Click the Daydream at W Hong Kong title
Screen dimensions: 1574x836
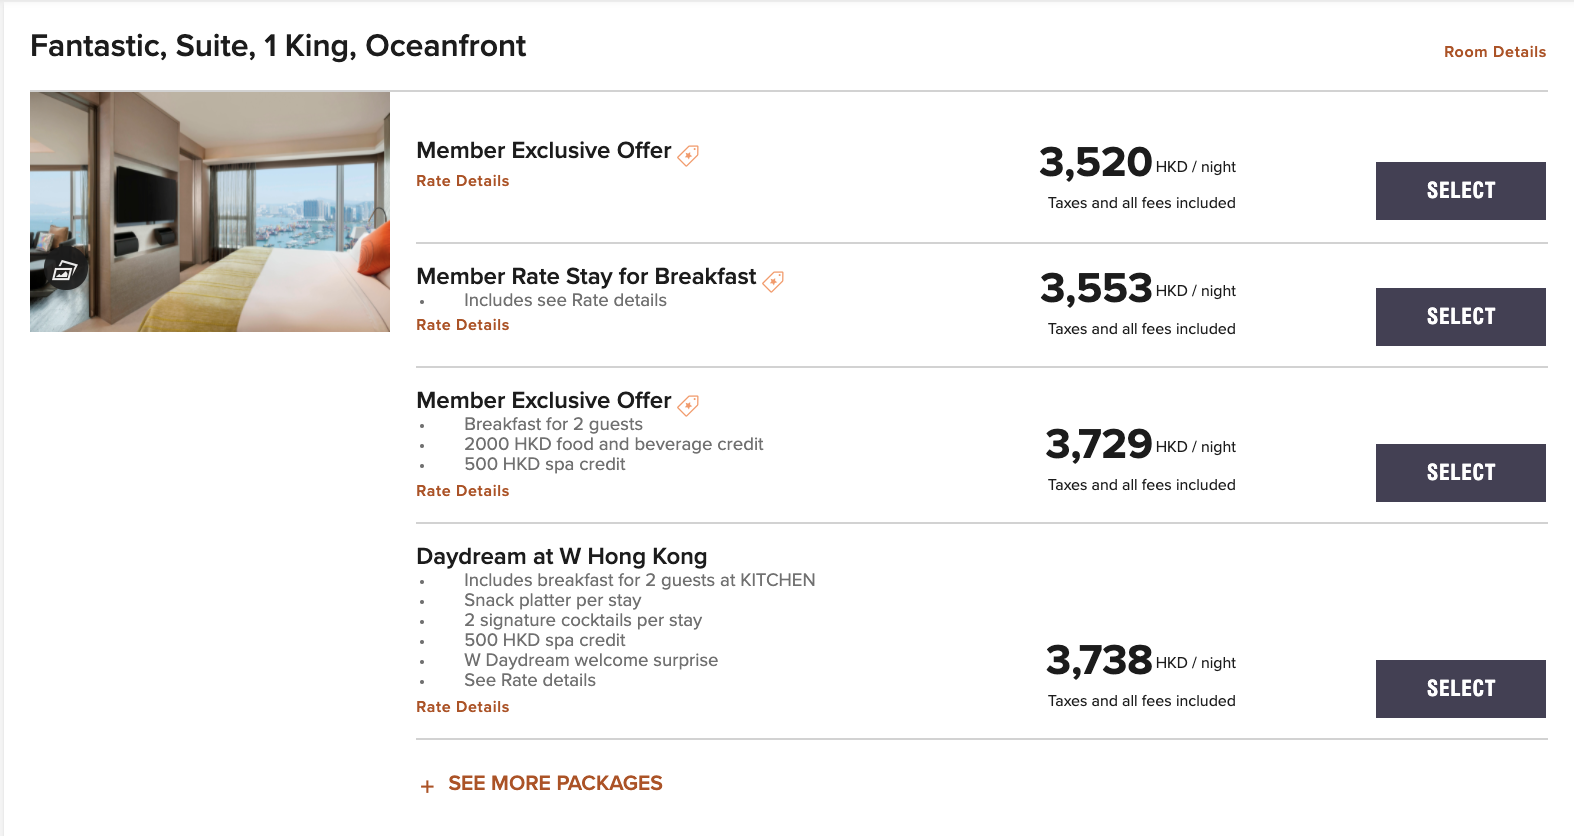(x=561, y=556)
